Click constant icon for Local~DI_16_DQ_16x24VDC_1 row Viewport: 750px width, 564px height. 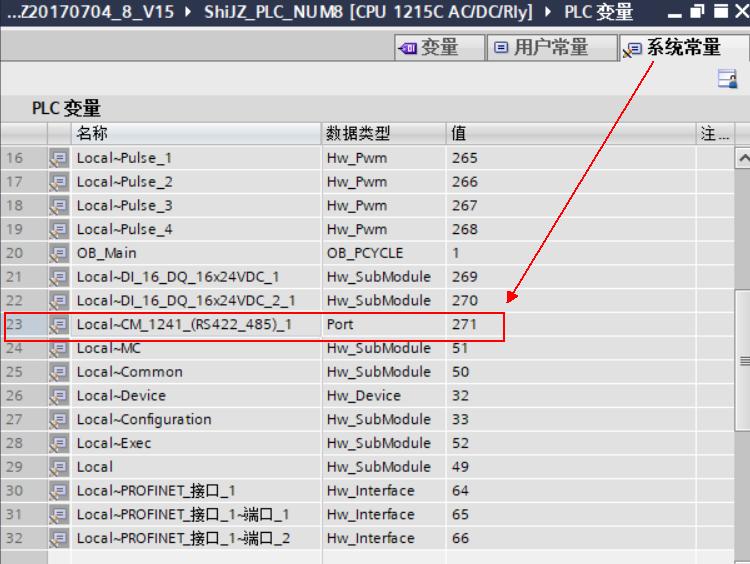(59, 276)
